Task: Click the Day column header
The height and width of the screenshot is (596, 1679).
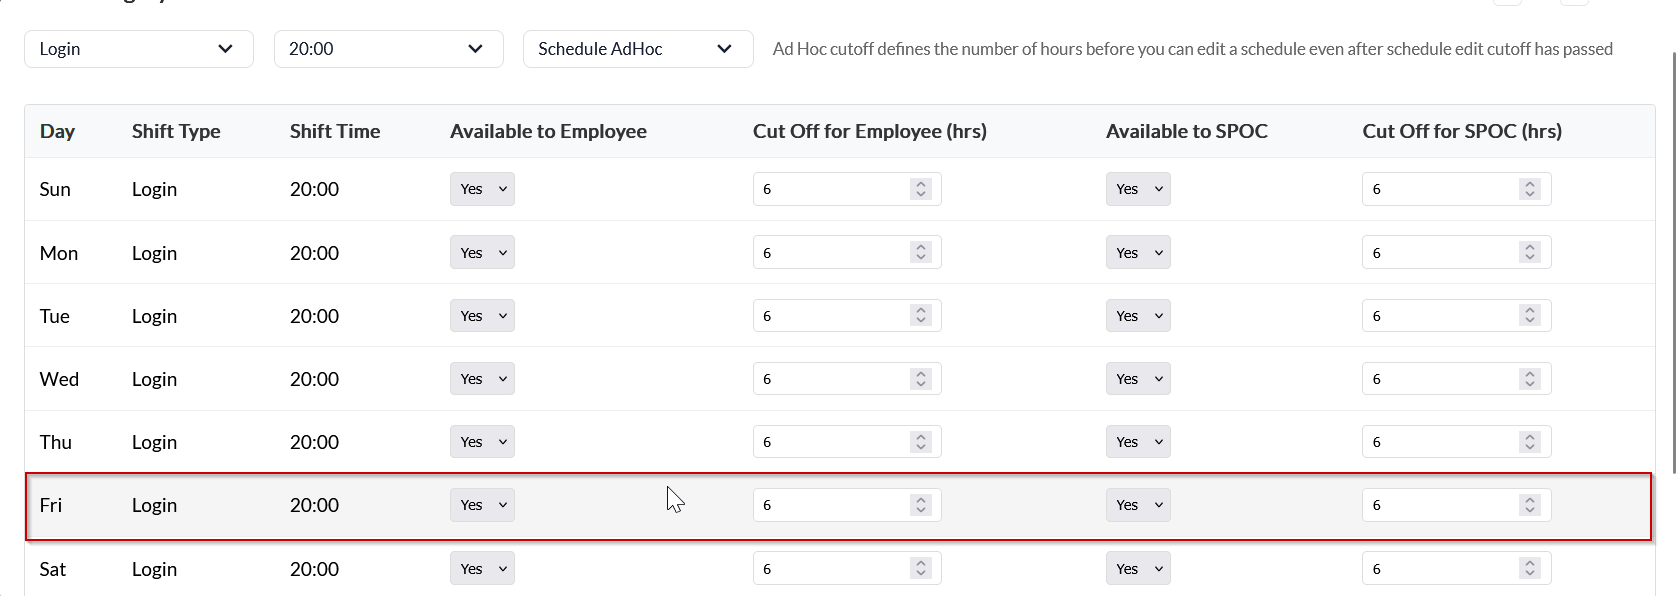Action: pyautogui.click(x=57, y=131)
